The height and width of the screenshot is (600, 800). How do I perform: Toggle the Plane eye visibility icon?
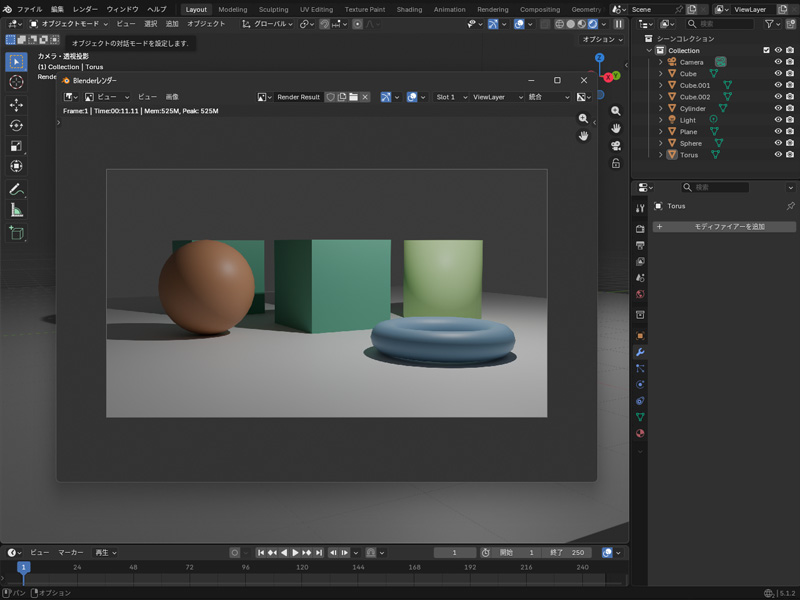[778, 132]
